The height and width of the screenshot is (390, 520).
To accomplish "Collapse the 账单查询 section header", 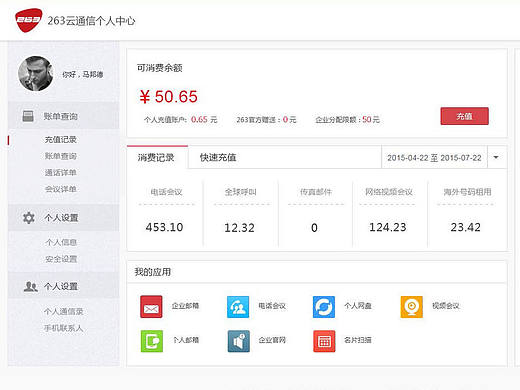I will [x=63, y=116].
